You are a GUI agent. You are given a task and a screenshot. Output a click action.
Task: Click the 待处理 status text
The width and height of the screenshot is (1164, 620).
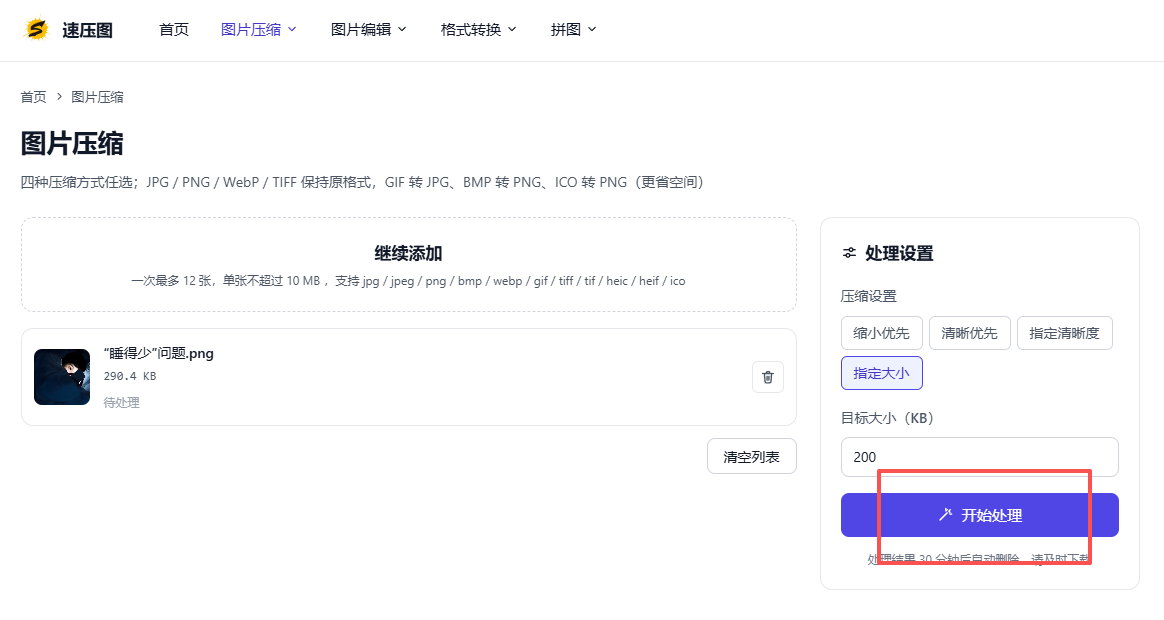[x=121, y=402]
